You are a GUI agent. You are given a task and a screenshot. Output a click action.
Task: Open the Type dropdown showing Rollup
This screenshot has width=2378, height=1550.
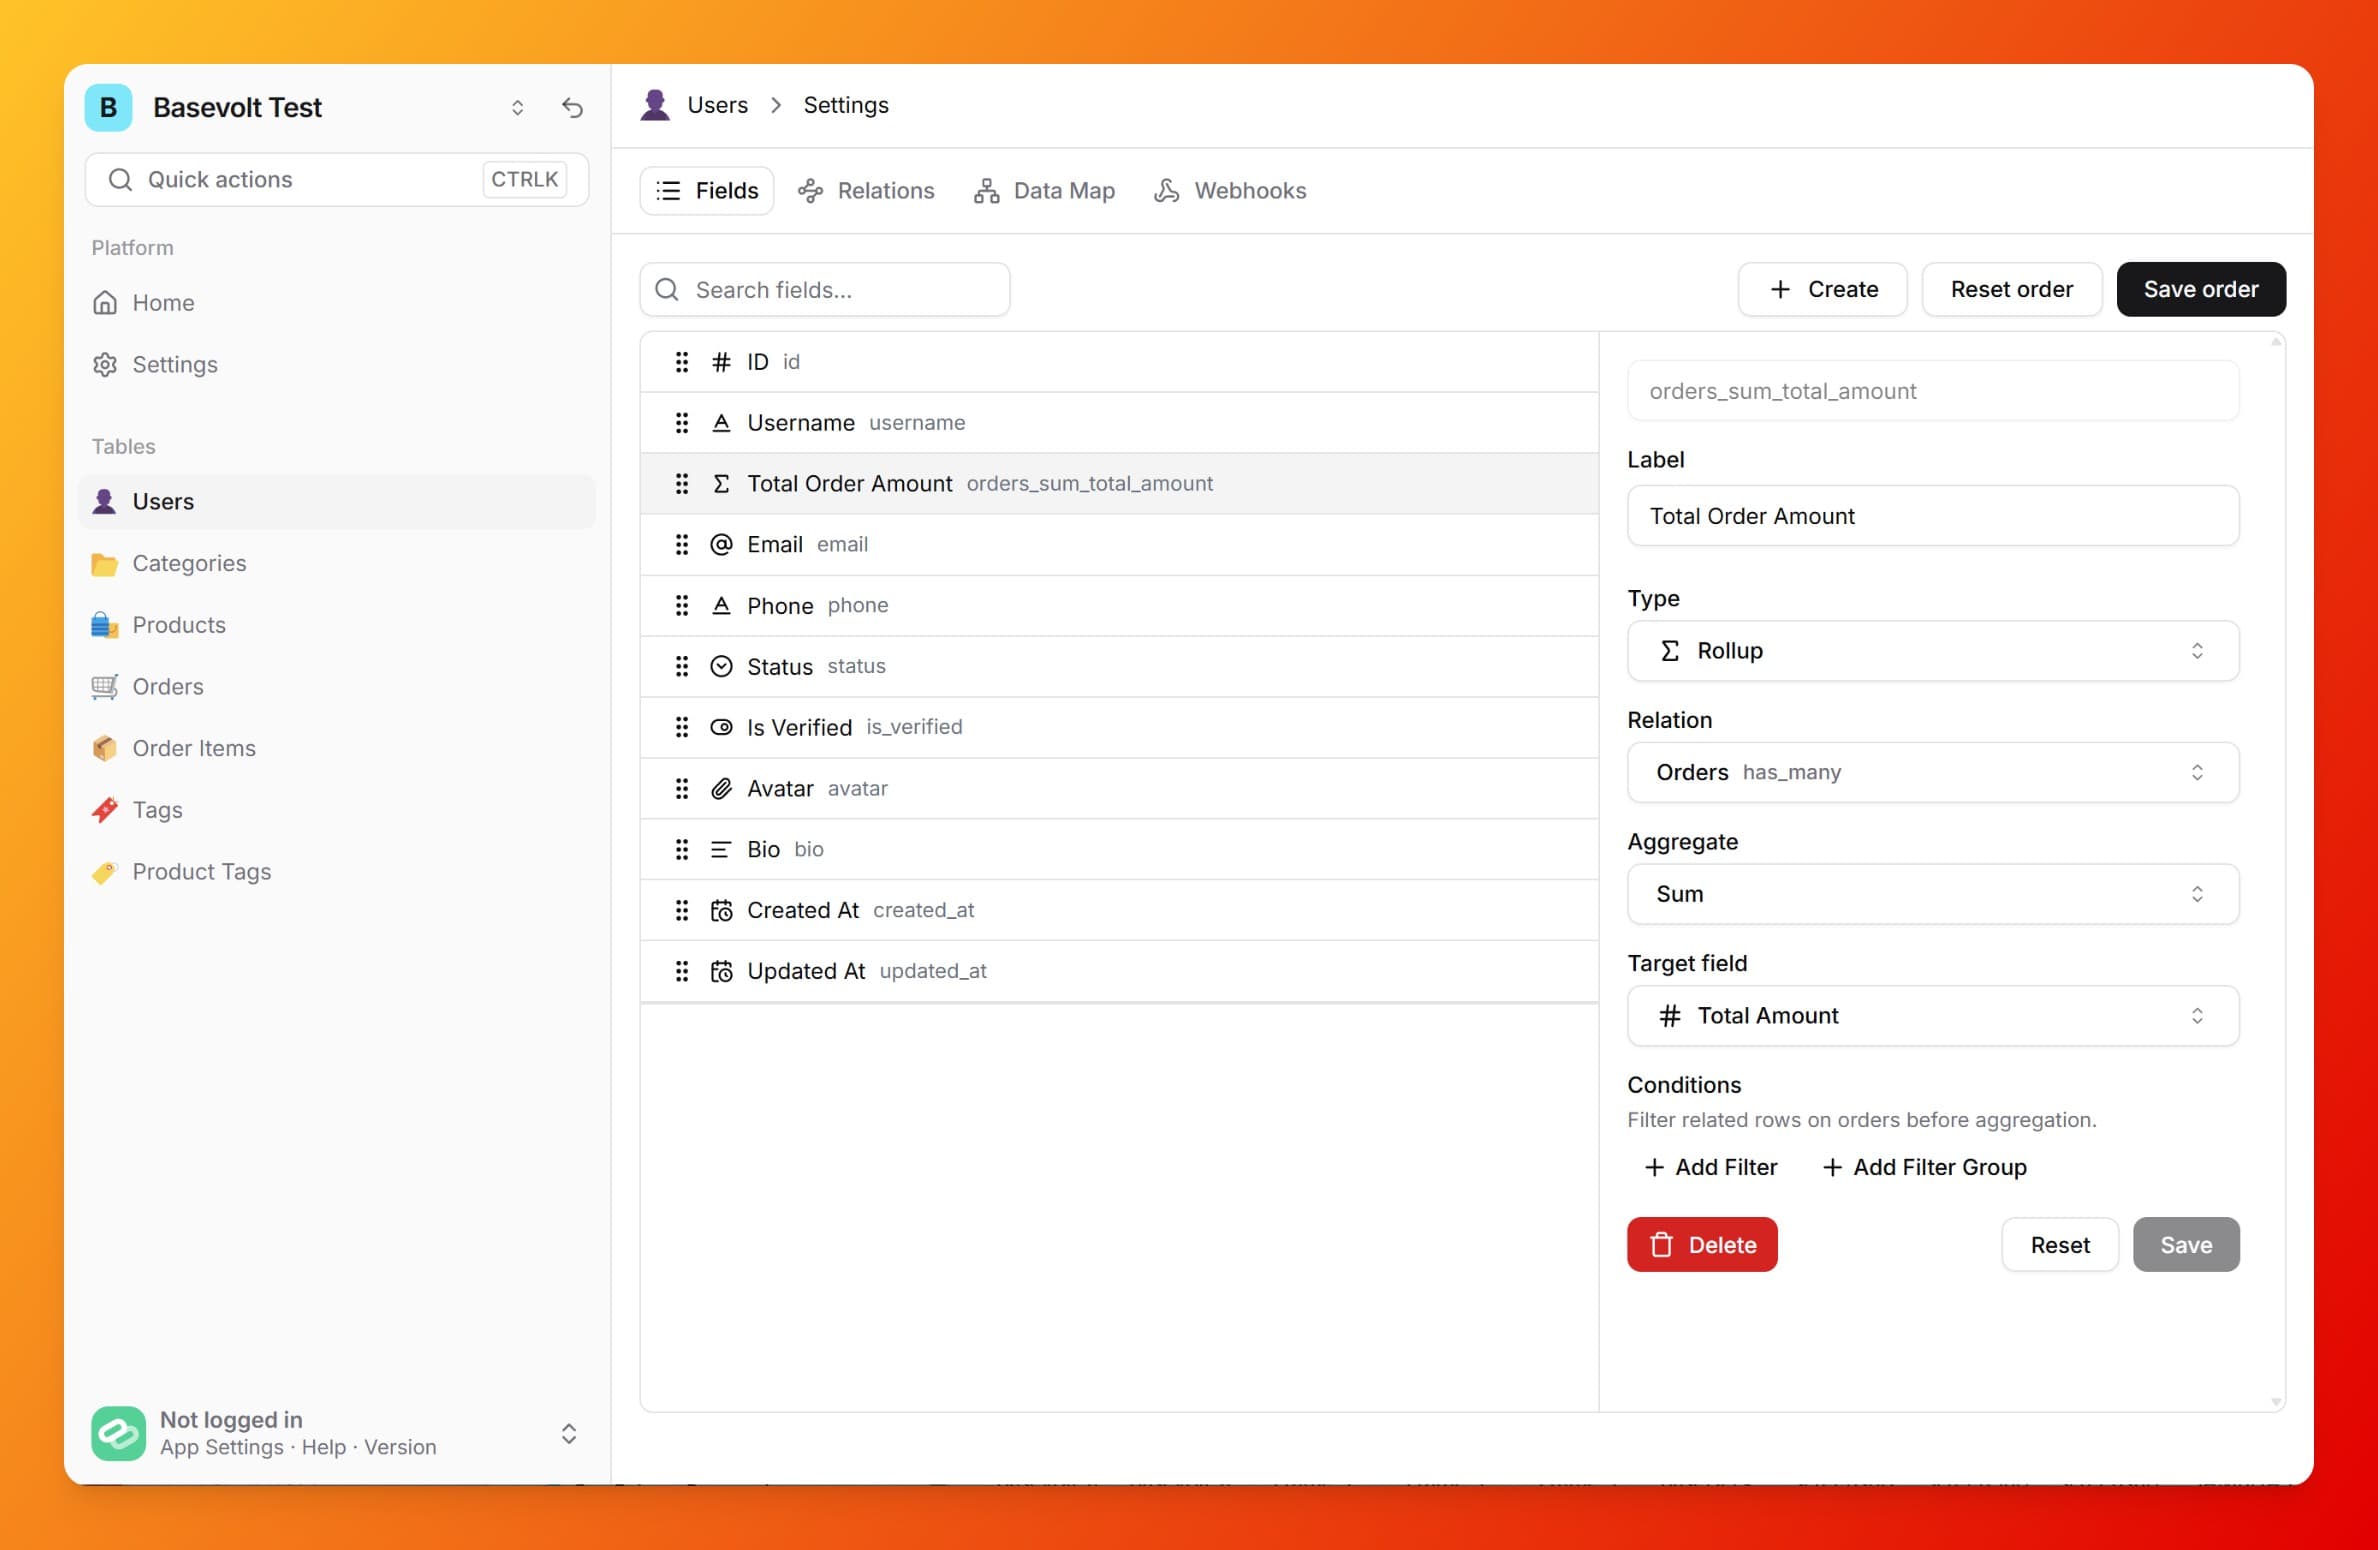pos(1931,650)
